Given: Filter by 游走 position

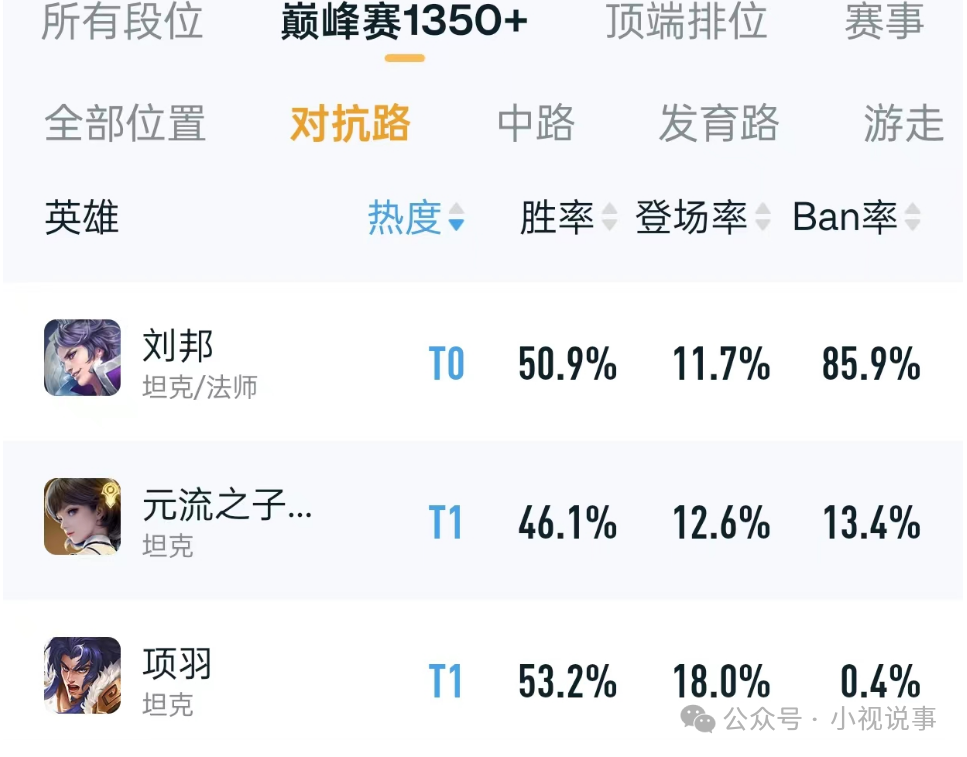Looking at the screenshot, I should point(903,123).
